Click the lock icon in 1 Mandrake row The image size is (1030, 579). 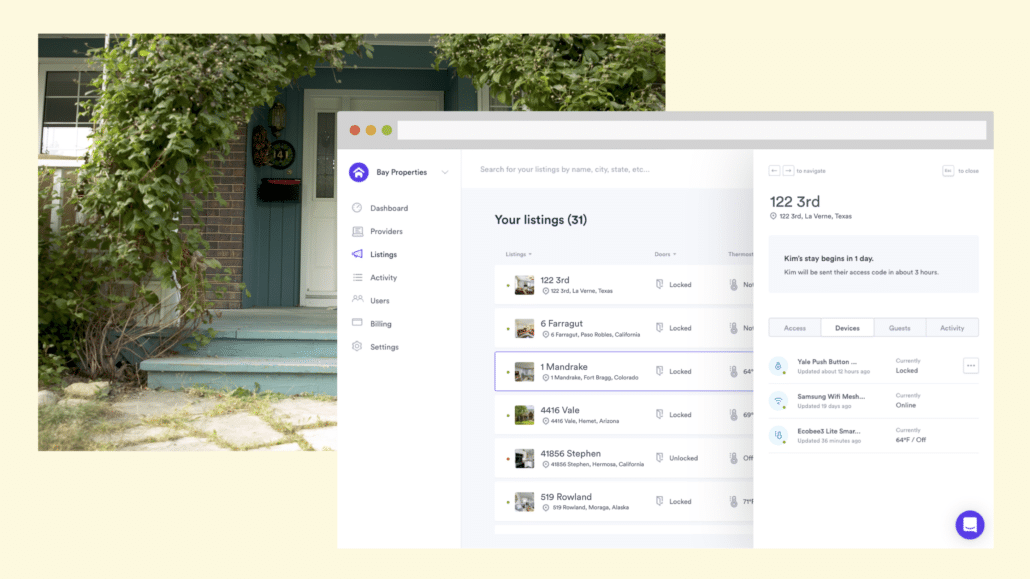click(x=660, y=371)
